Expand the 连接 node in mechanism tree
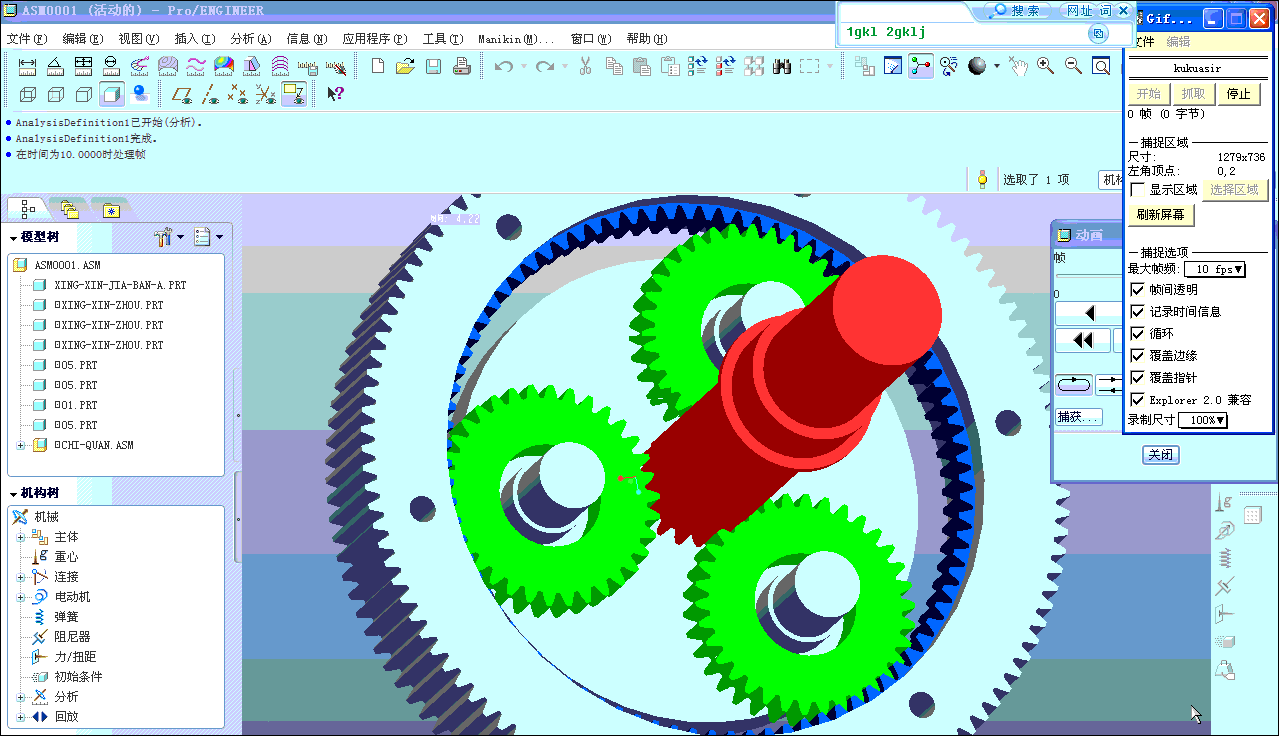The width and height of the screenshot is (1279, 736). [x=21, y=577]
